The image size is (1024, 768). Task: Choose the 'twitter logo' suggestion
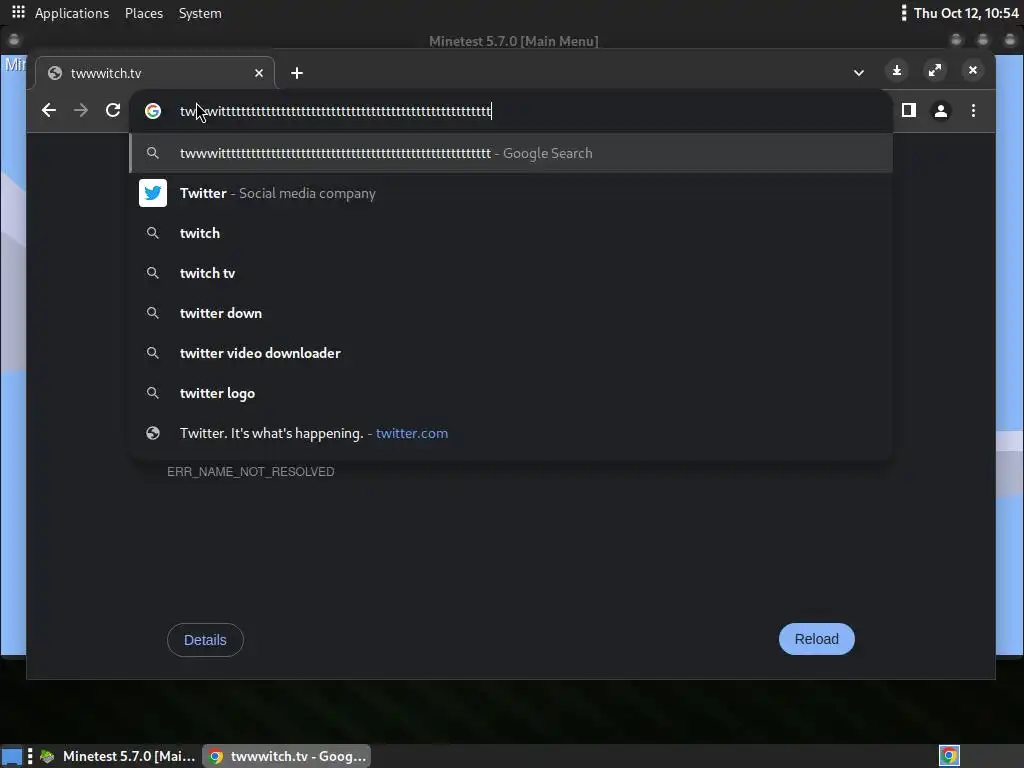pos(511,393)
